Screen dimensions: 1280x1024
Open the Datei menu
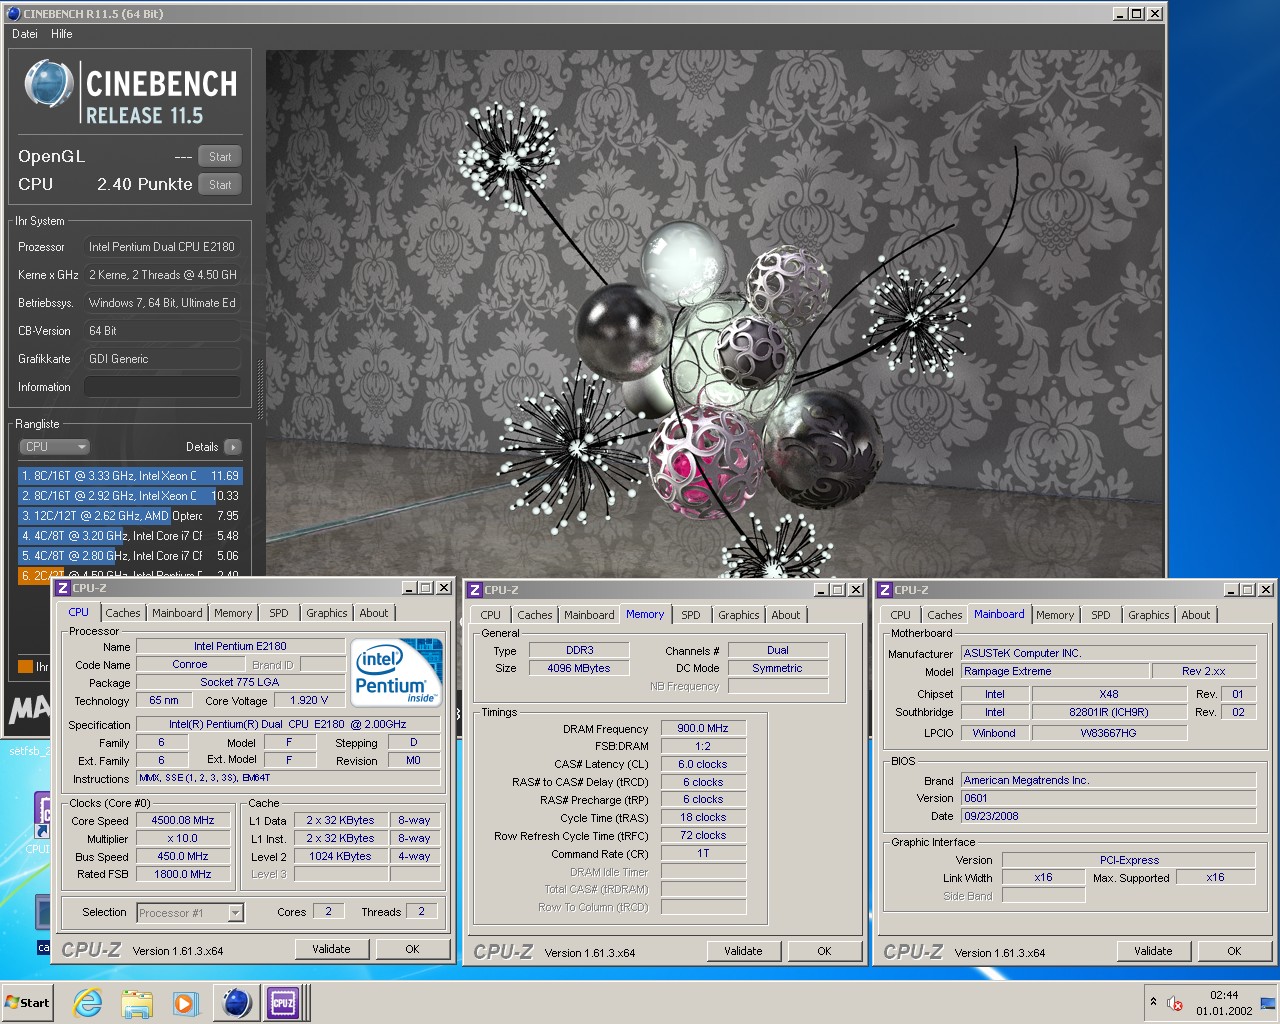[25, 34]
